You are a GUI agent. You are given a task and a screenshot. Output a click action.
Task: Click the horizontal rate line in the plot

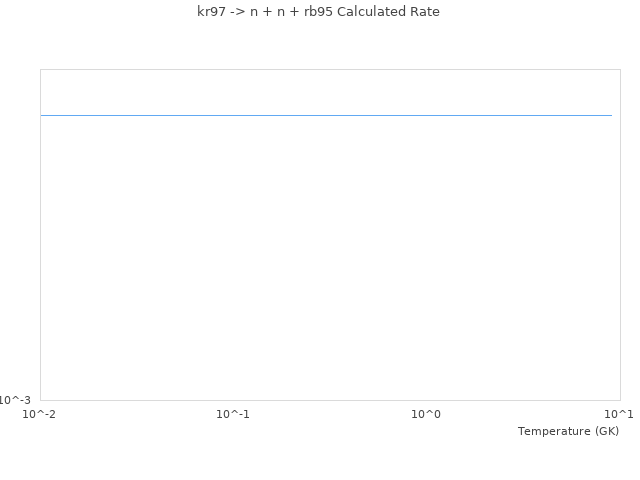coord(326,116)
